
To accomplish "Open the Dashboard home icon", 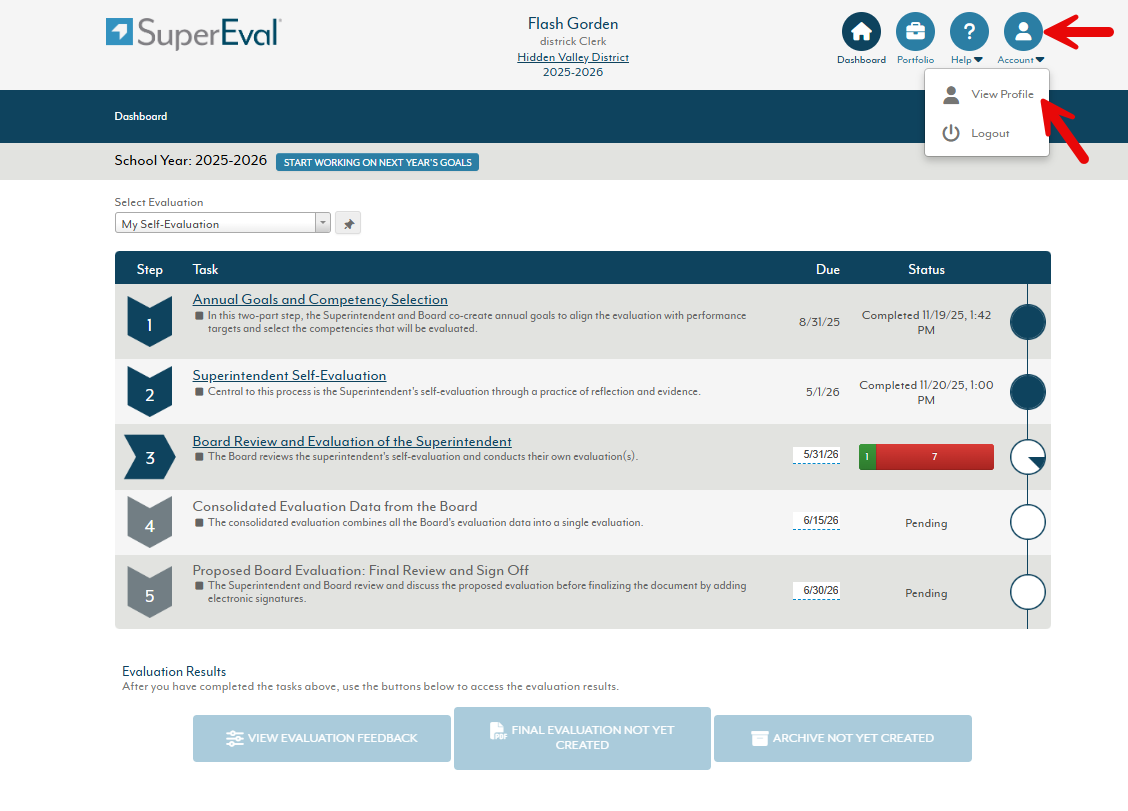I will tap(861, 32).
